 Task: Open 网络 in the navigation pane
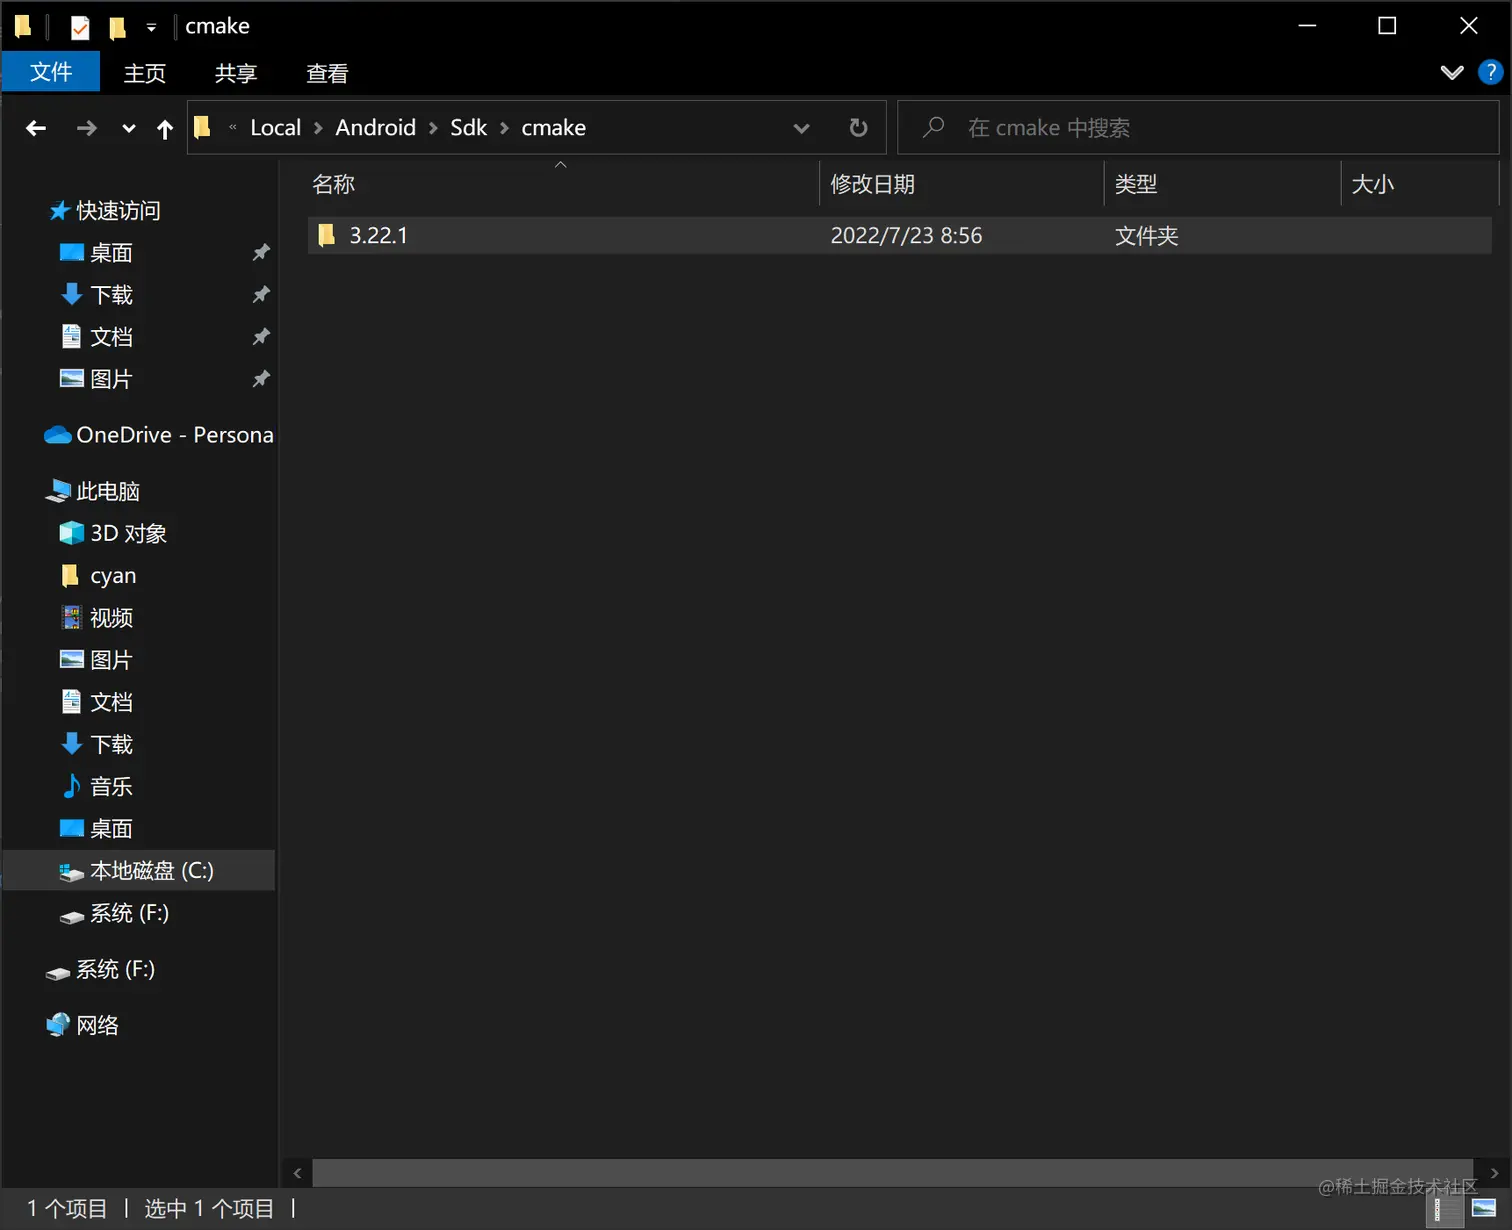[97, 1025]
